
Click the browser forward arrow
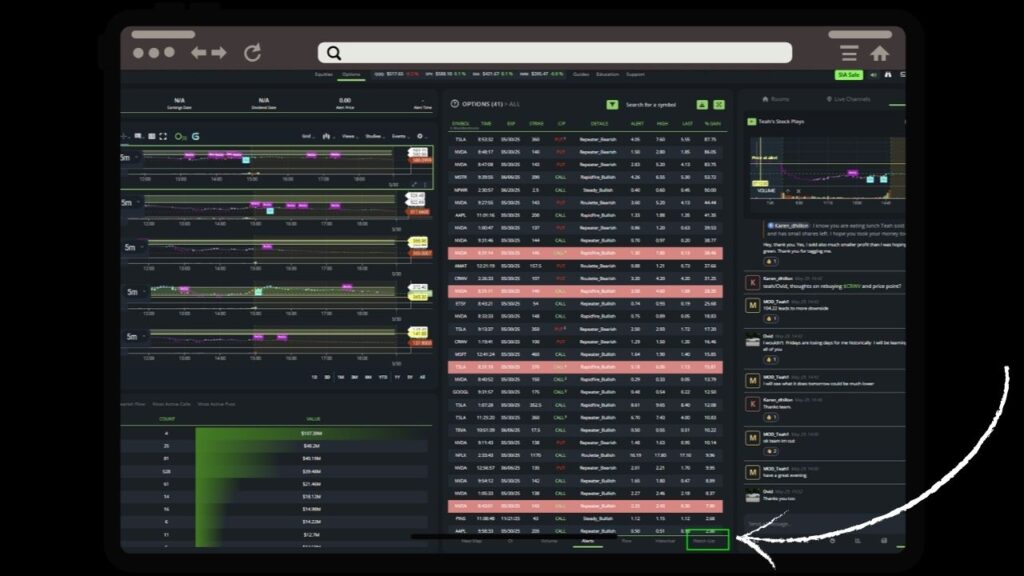click(219, 53)
